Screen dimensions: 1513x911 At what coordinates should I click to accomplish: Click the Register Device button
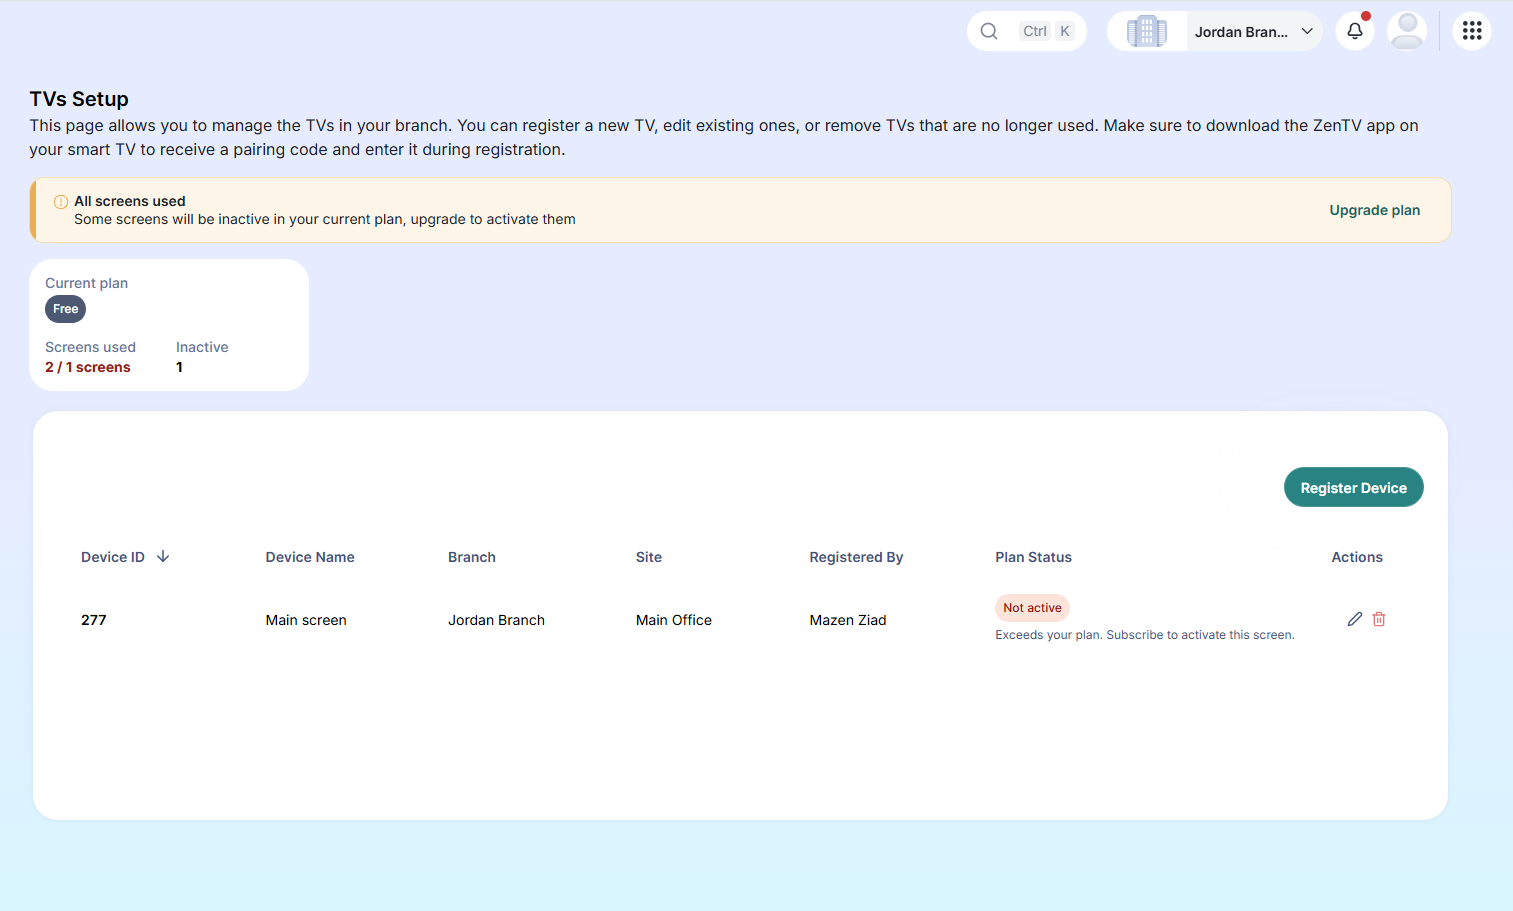[x=1354, y=487]
